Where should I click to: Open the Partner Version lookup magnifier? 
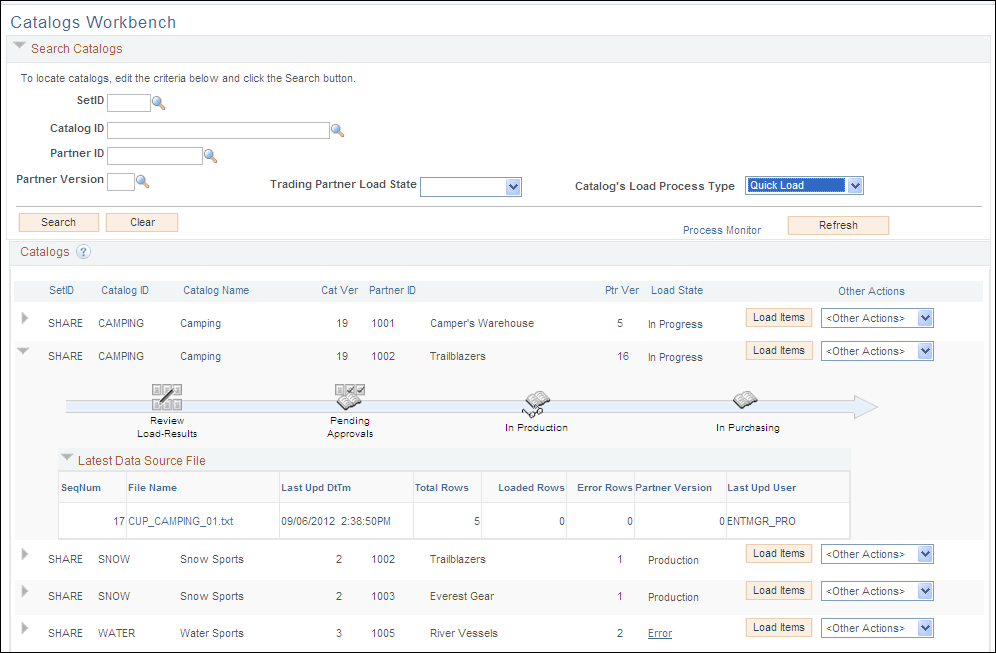tap(141, 182)
